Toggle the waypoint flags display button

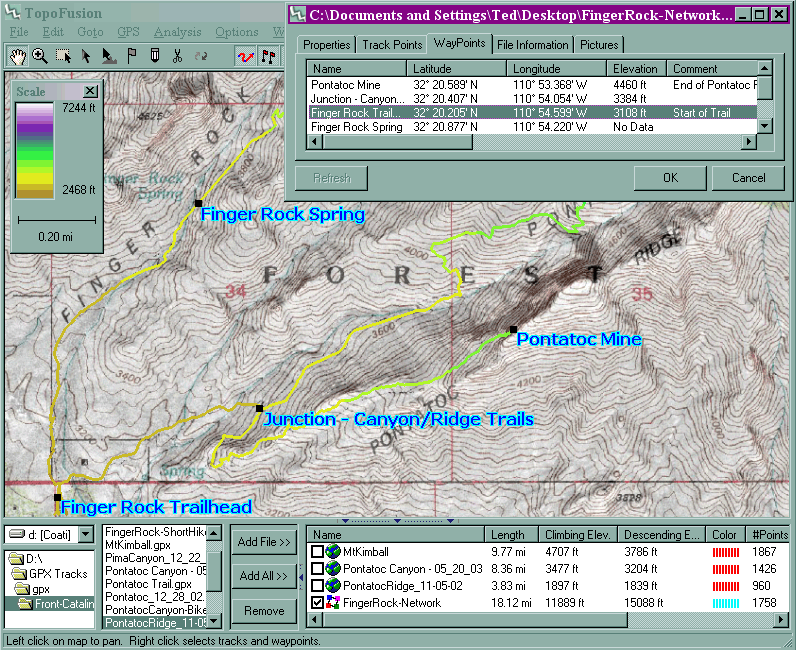click(268, 56)
